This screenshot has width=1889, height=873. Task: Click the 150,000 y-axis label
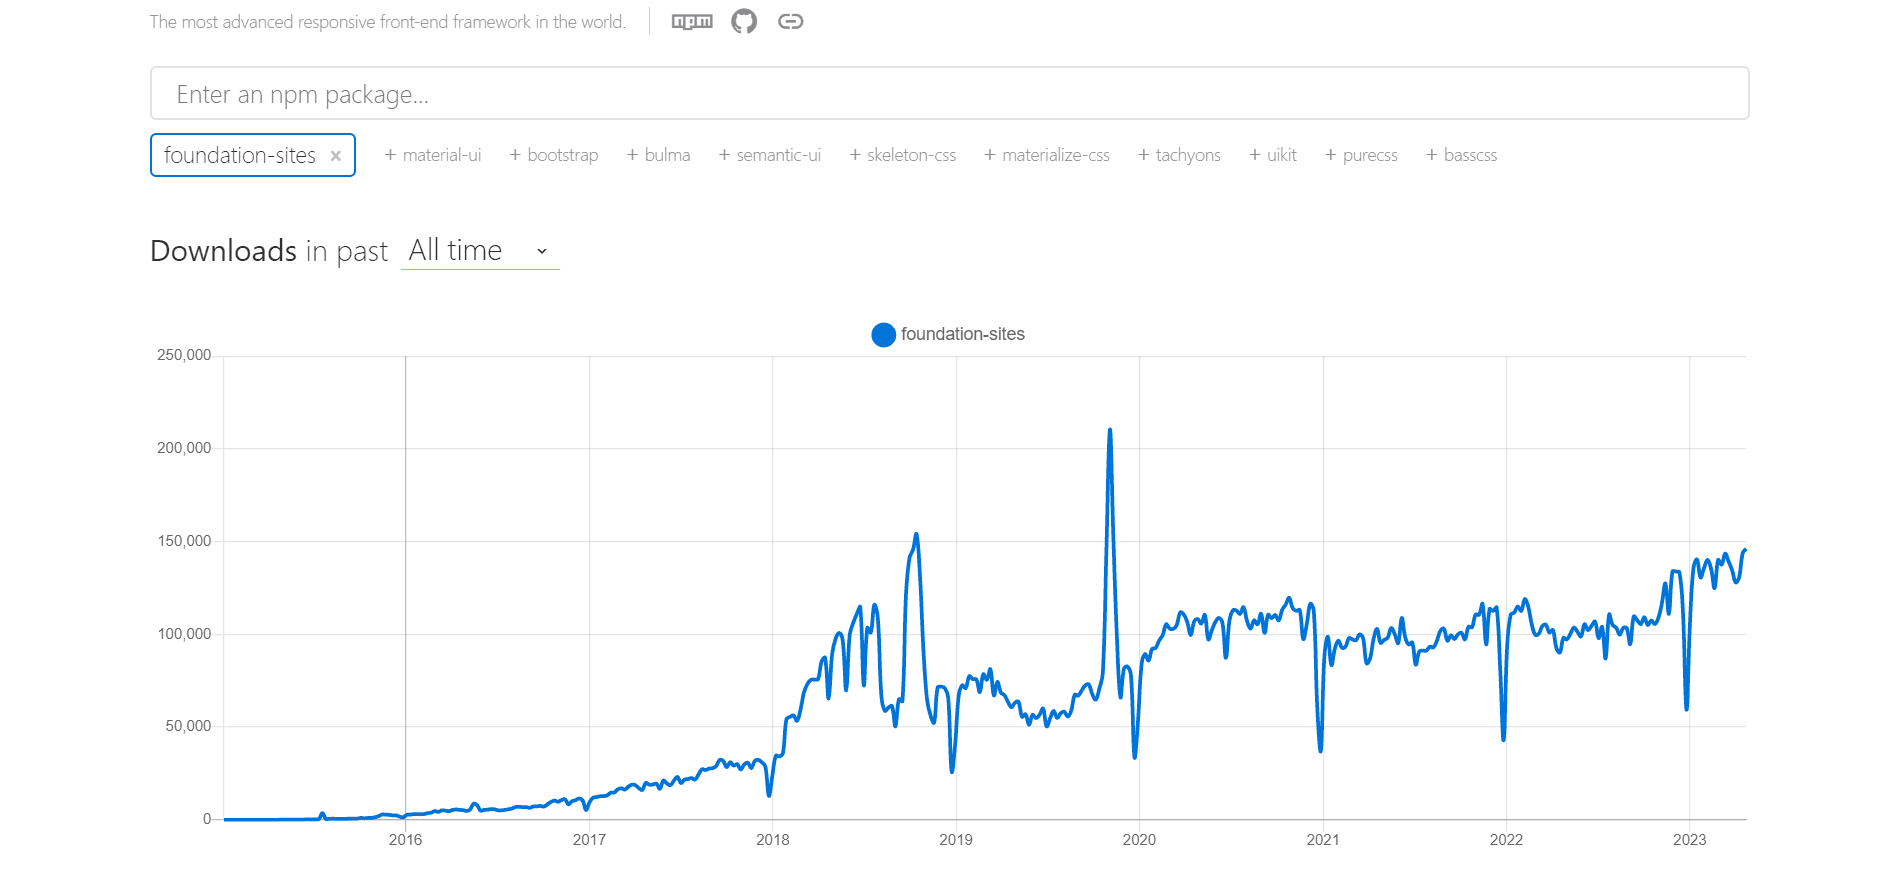pos(184,541)
